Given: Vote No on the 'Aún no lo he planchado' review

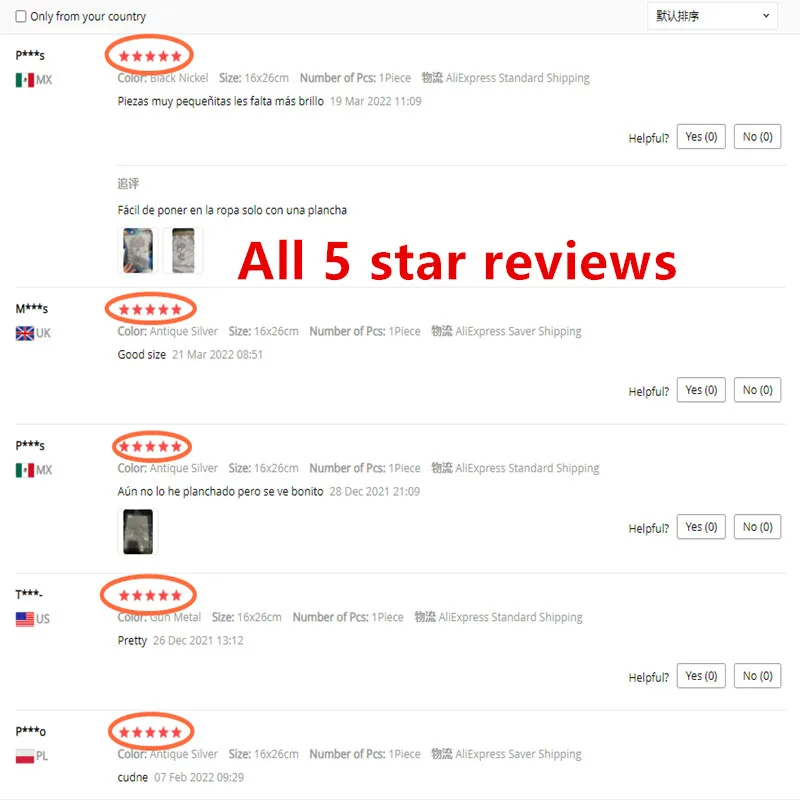Looking at the screenshot, I should click(x=757, y=527).
